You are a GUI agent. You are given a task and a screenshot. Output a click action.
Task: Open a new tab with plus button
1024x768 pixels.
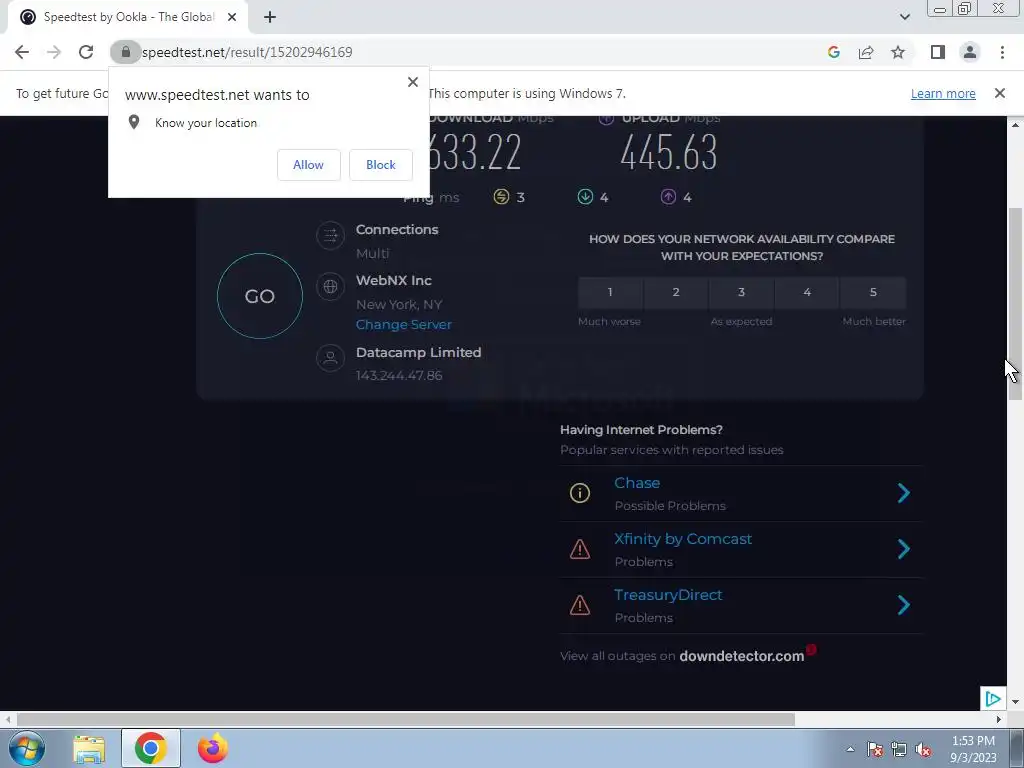270,17
